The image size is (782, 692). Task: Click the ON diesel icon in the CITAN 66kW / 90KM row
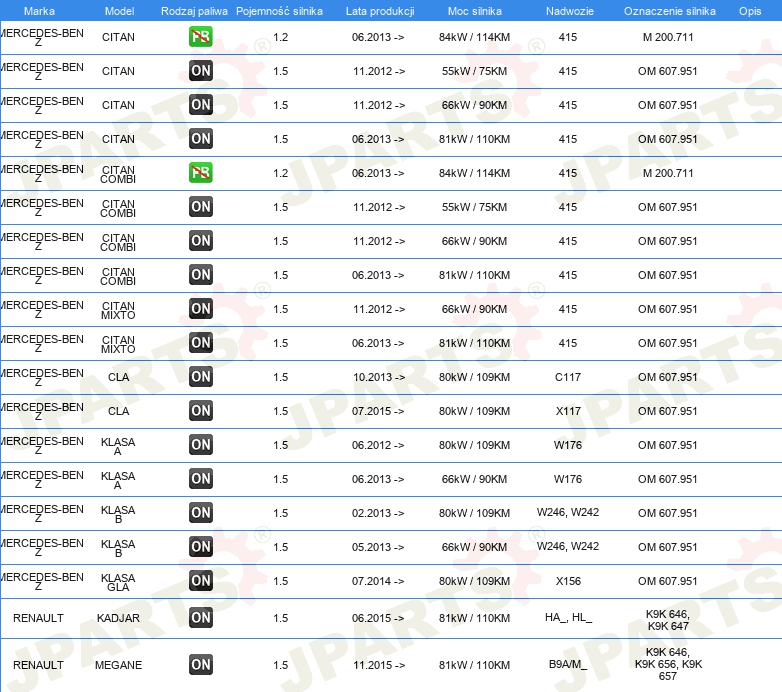(200, 105)
